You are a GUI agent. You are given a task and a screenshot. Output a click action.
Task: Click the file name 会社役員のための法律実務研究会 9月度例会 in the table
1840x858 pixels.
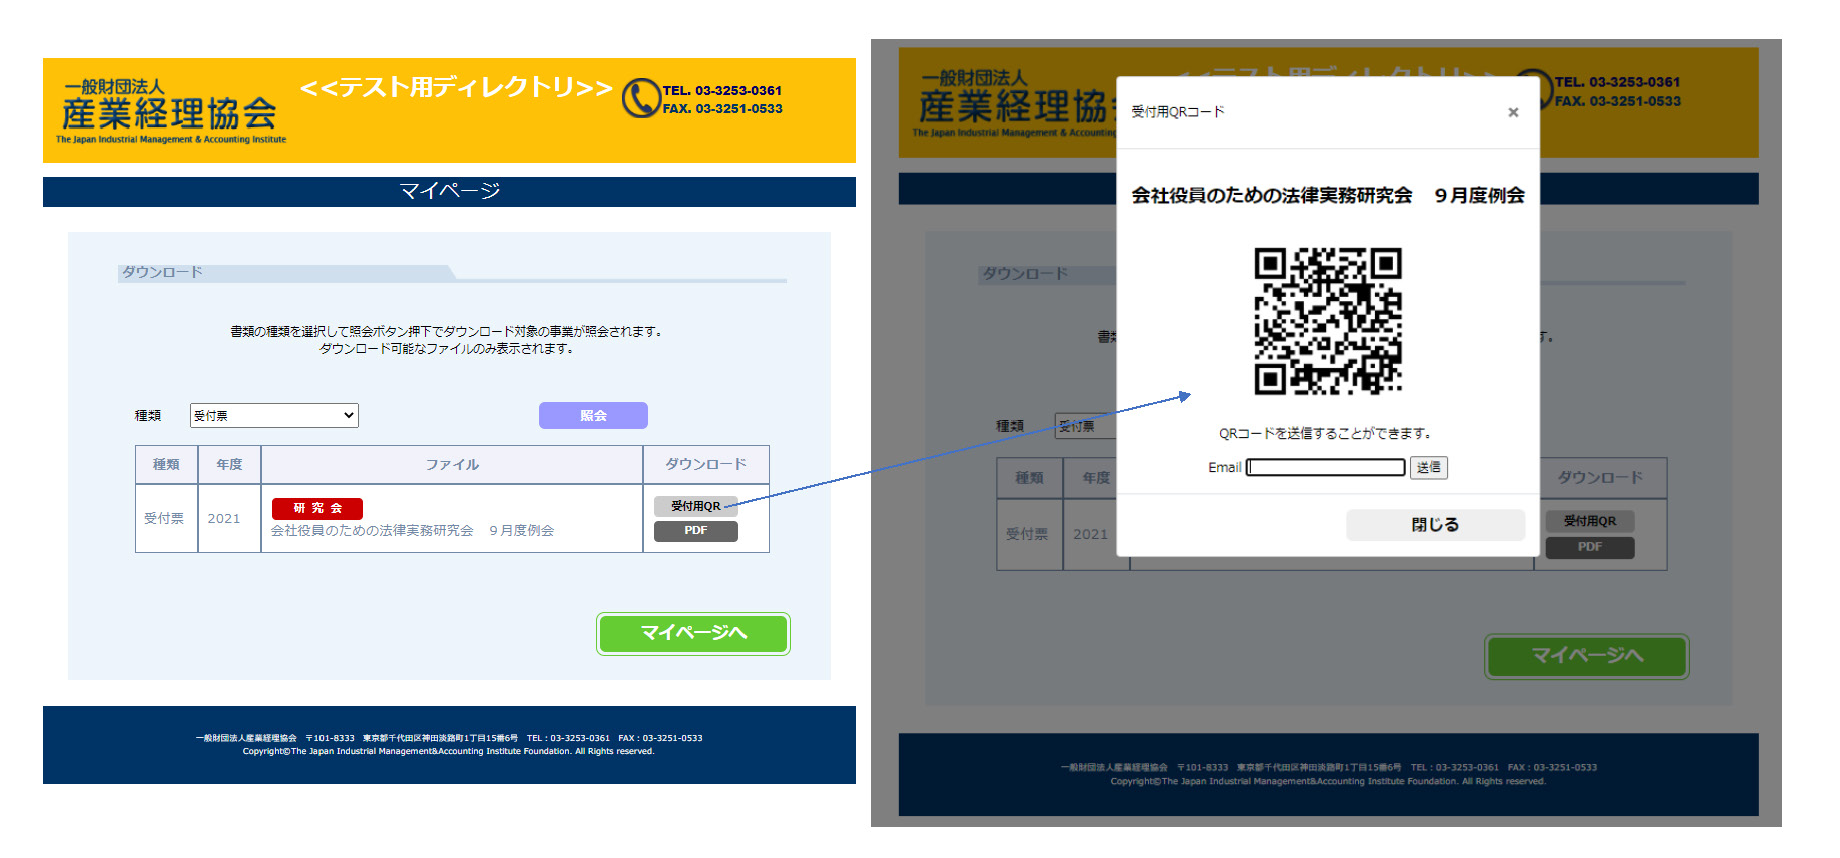click(412, 530)
